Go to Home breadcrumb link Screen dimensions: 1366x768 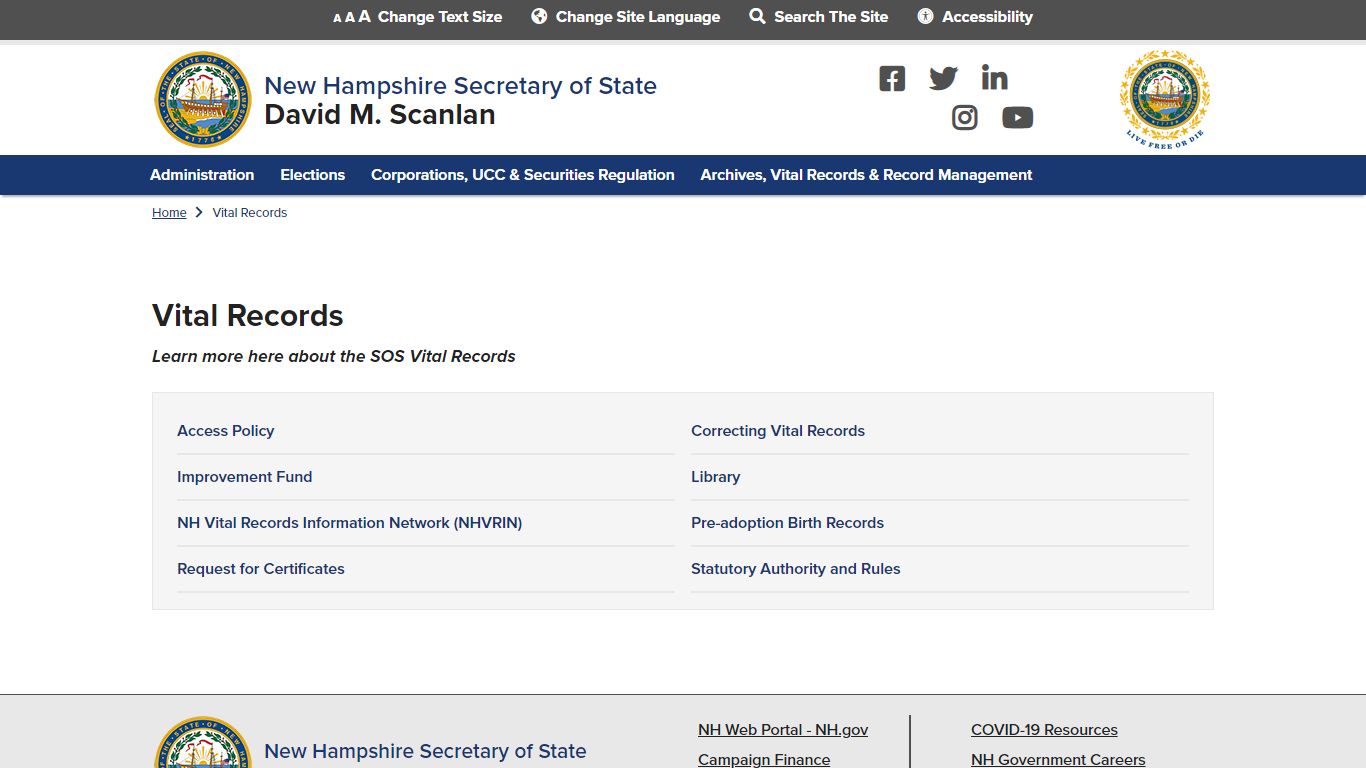pyautogui.click(x=169, y=213)
